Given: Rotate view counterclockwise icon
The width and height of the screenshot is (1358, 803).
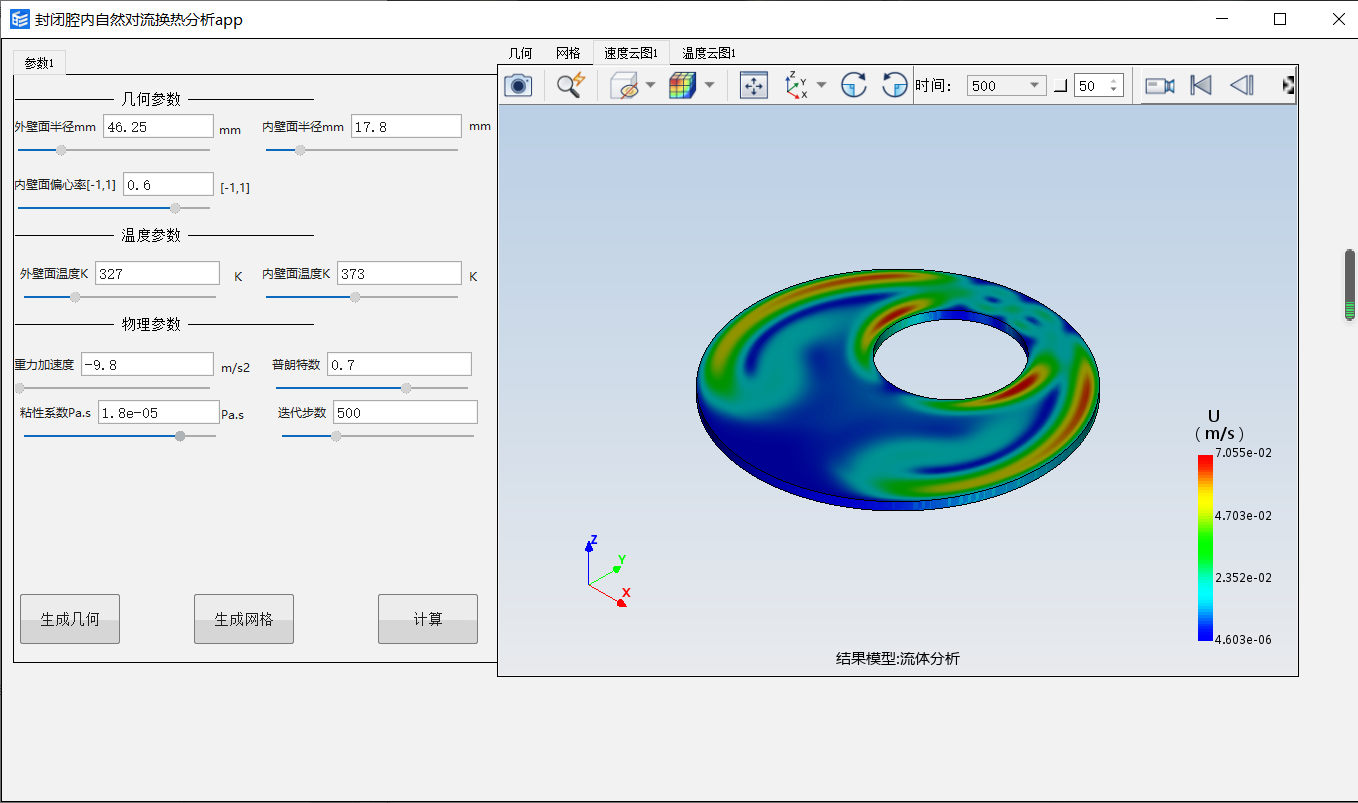Looking at the screenshot, I should (x=894, y=85).
